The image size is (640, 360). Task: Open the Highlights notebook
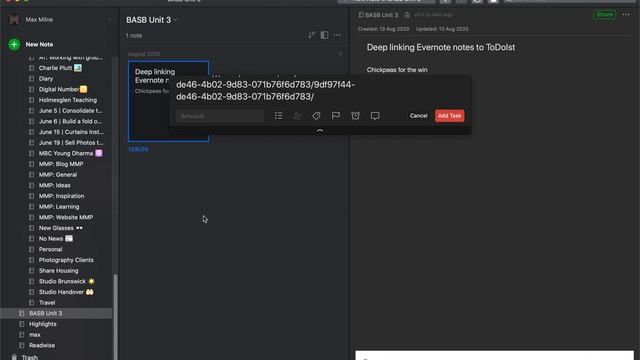tap(42, 324)
